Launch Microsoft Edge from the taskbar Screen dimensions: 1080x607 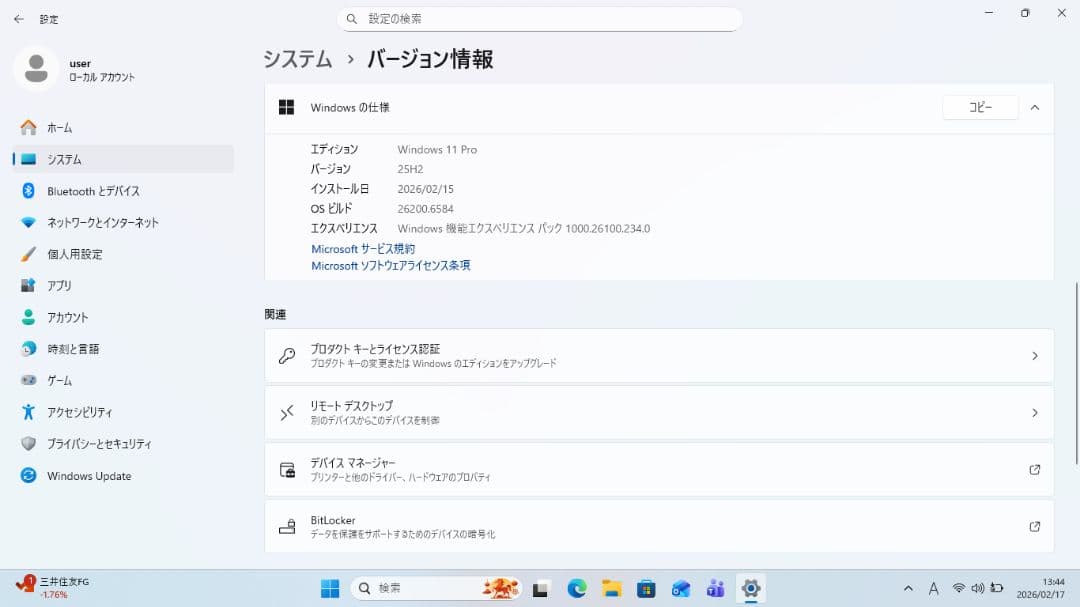578,588
